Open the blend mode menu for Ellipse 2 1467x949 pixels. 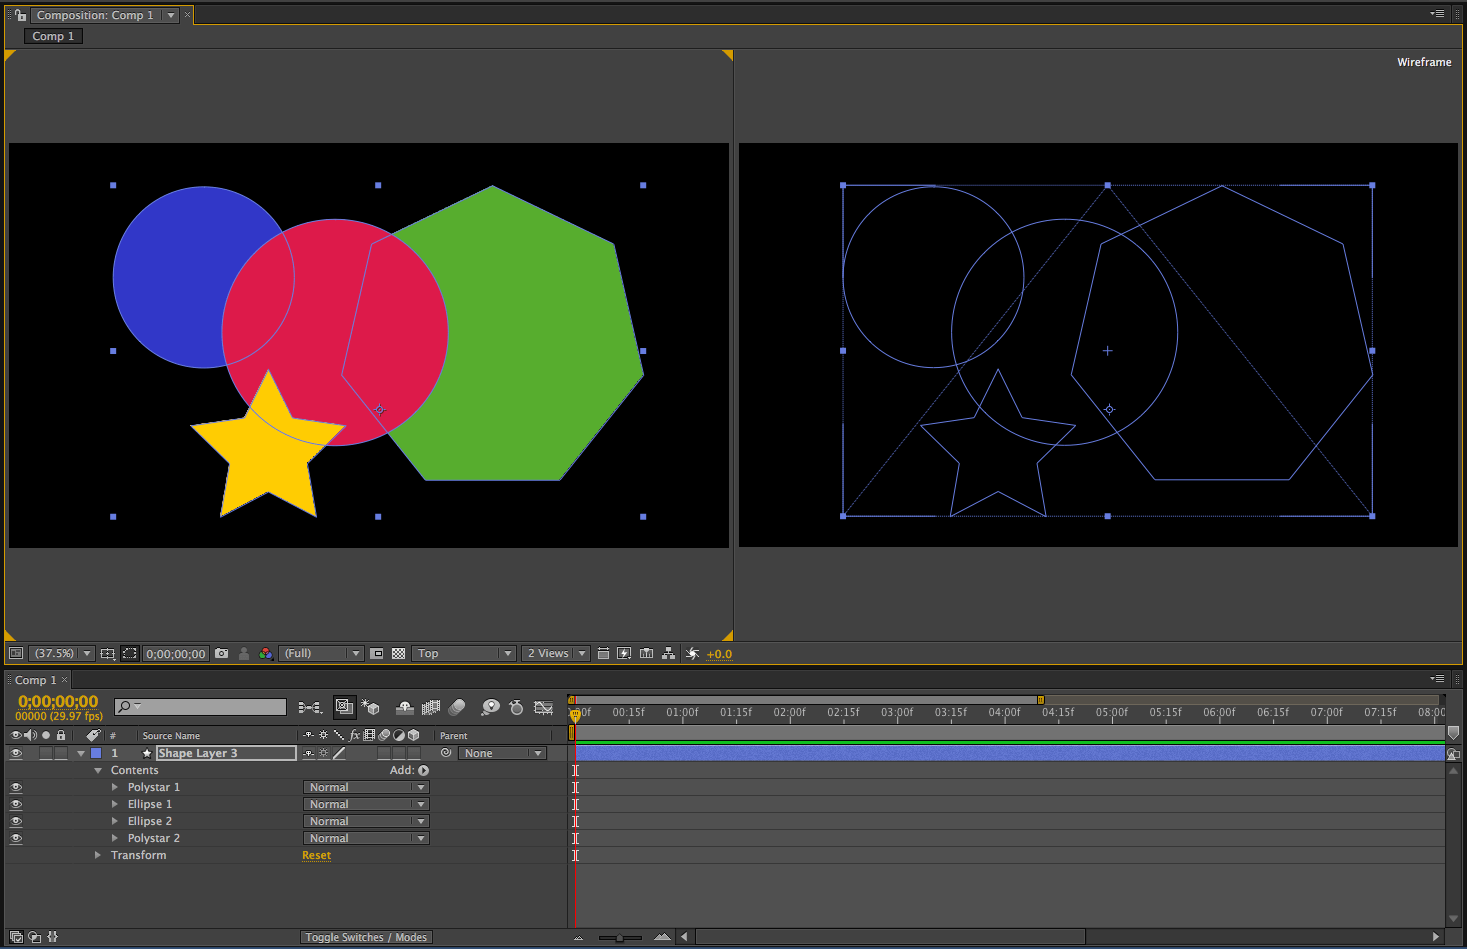(365, 820)
